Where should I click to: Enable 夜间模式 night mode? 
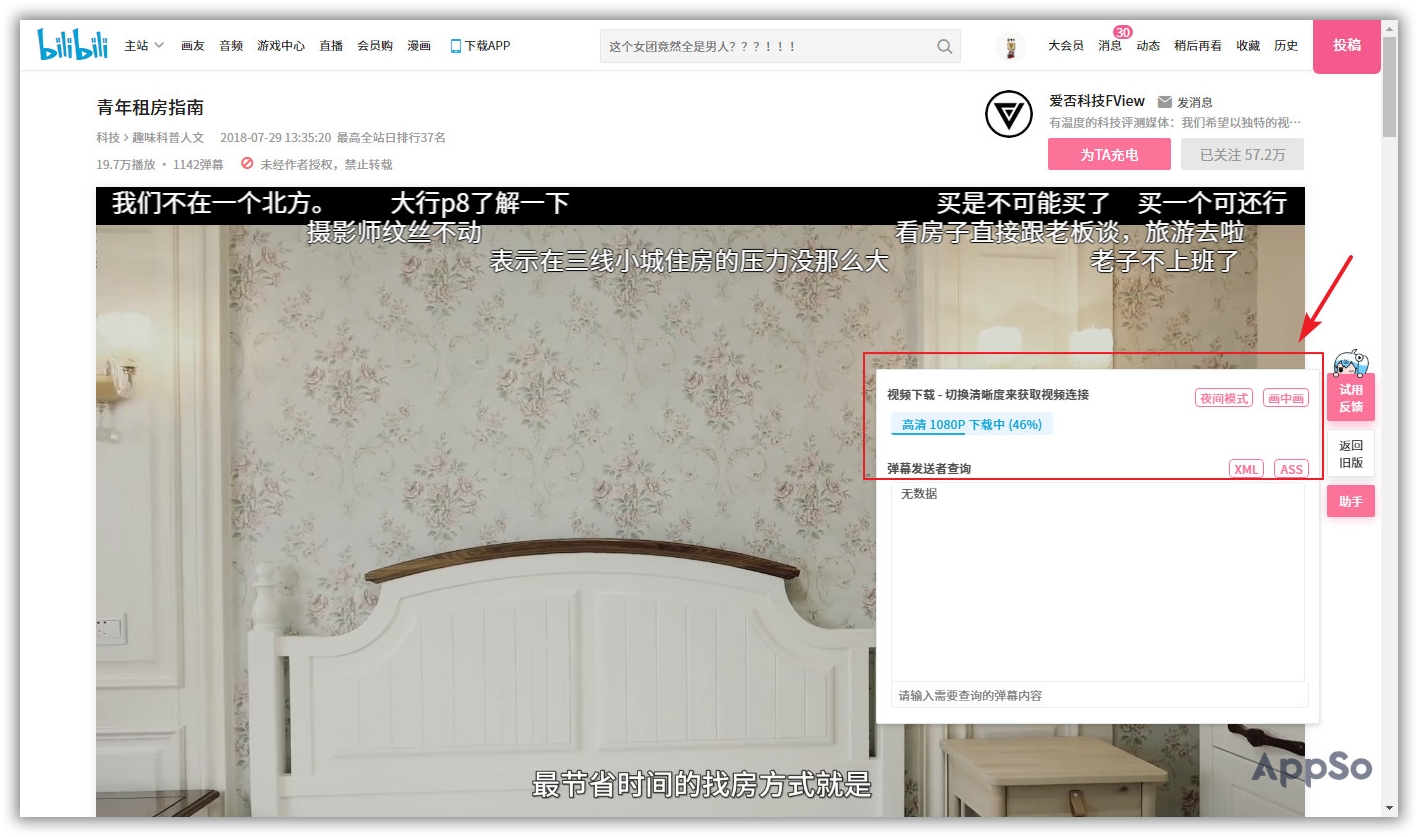tap(1222, 397)
